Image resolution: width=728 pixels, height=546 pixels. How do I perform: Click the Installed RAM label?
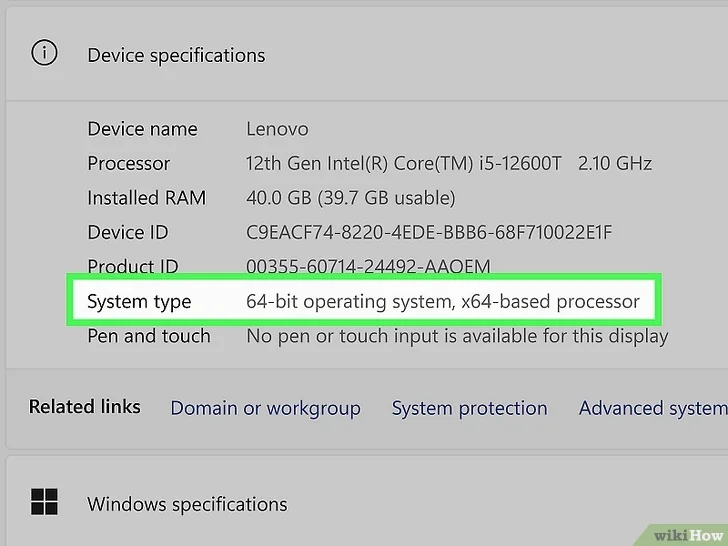point(146,198)
